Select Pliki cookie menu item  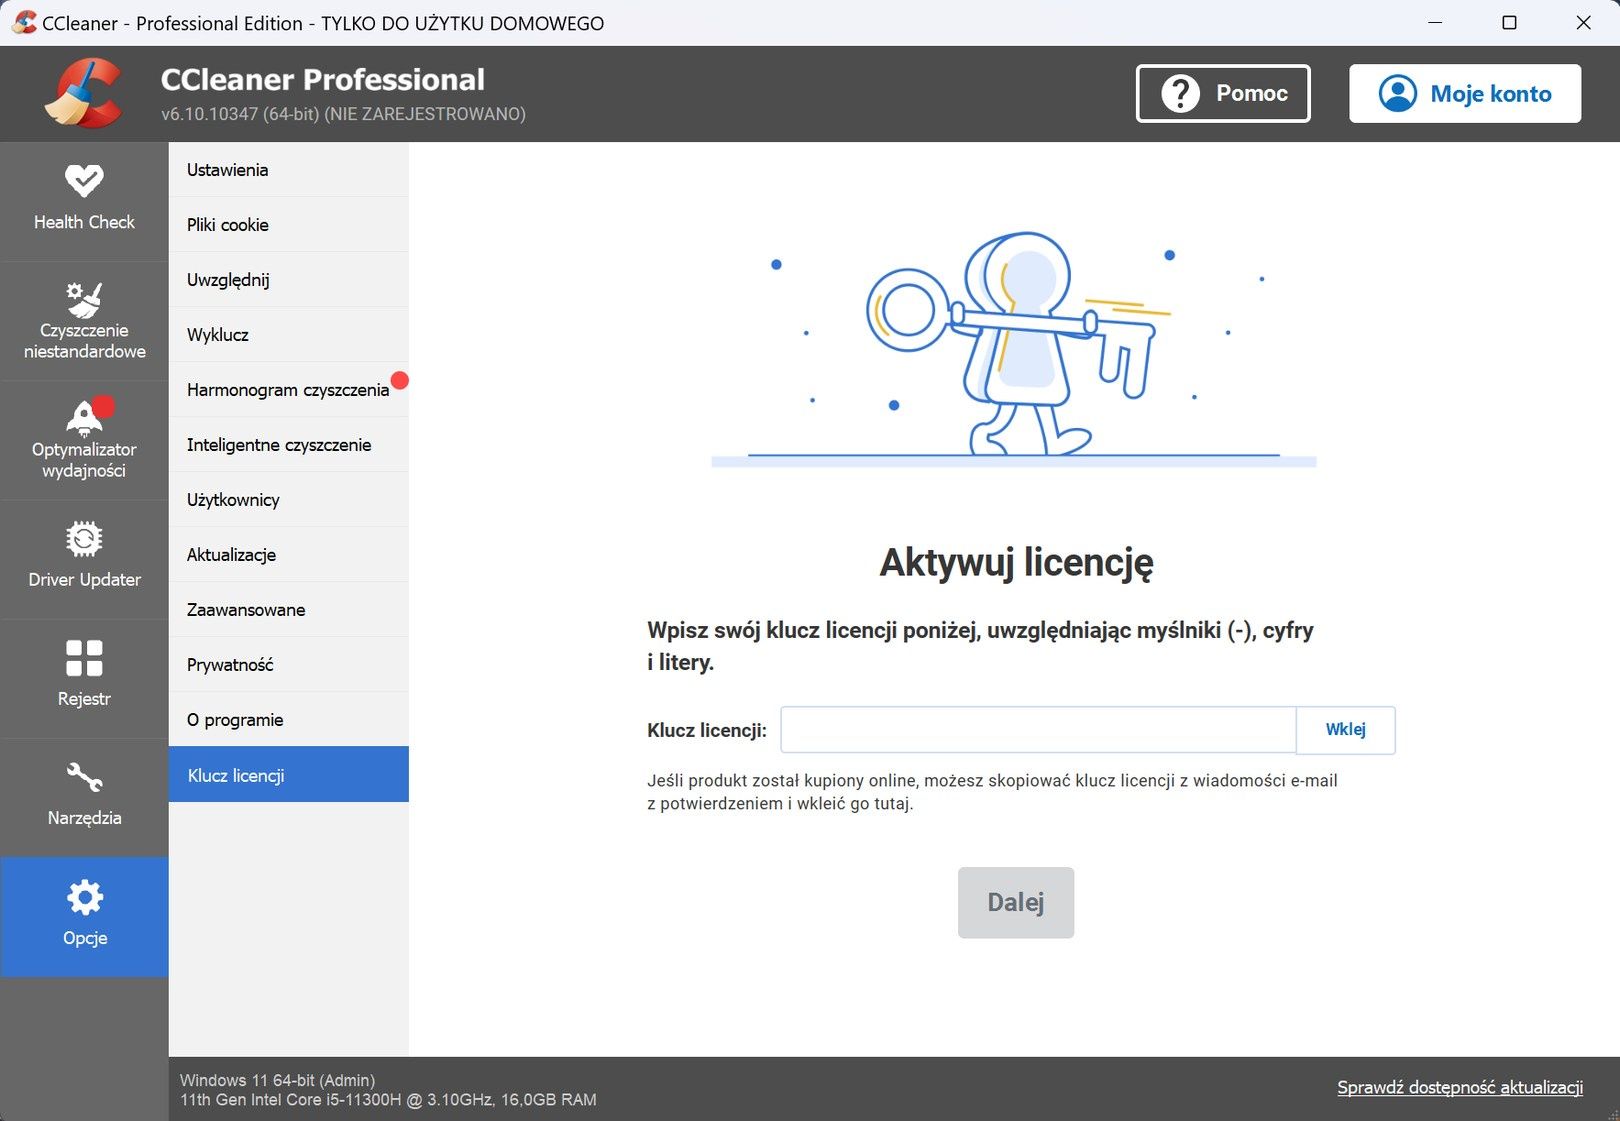coord(289,225)
